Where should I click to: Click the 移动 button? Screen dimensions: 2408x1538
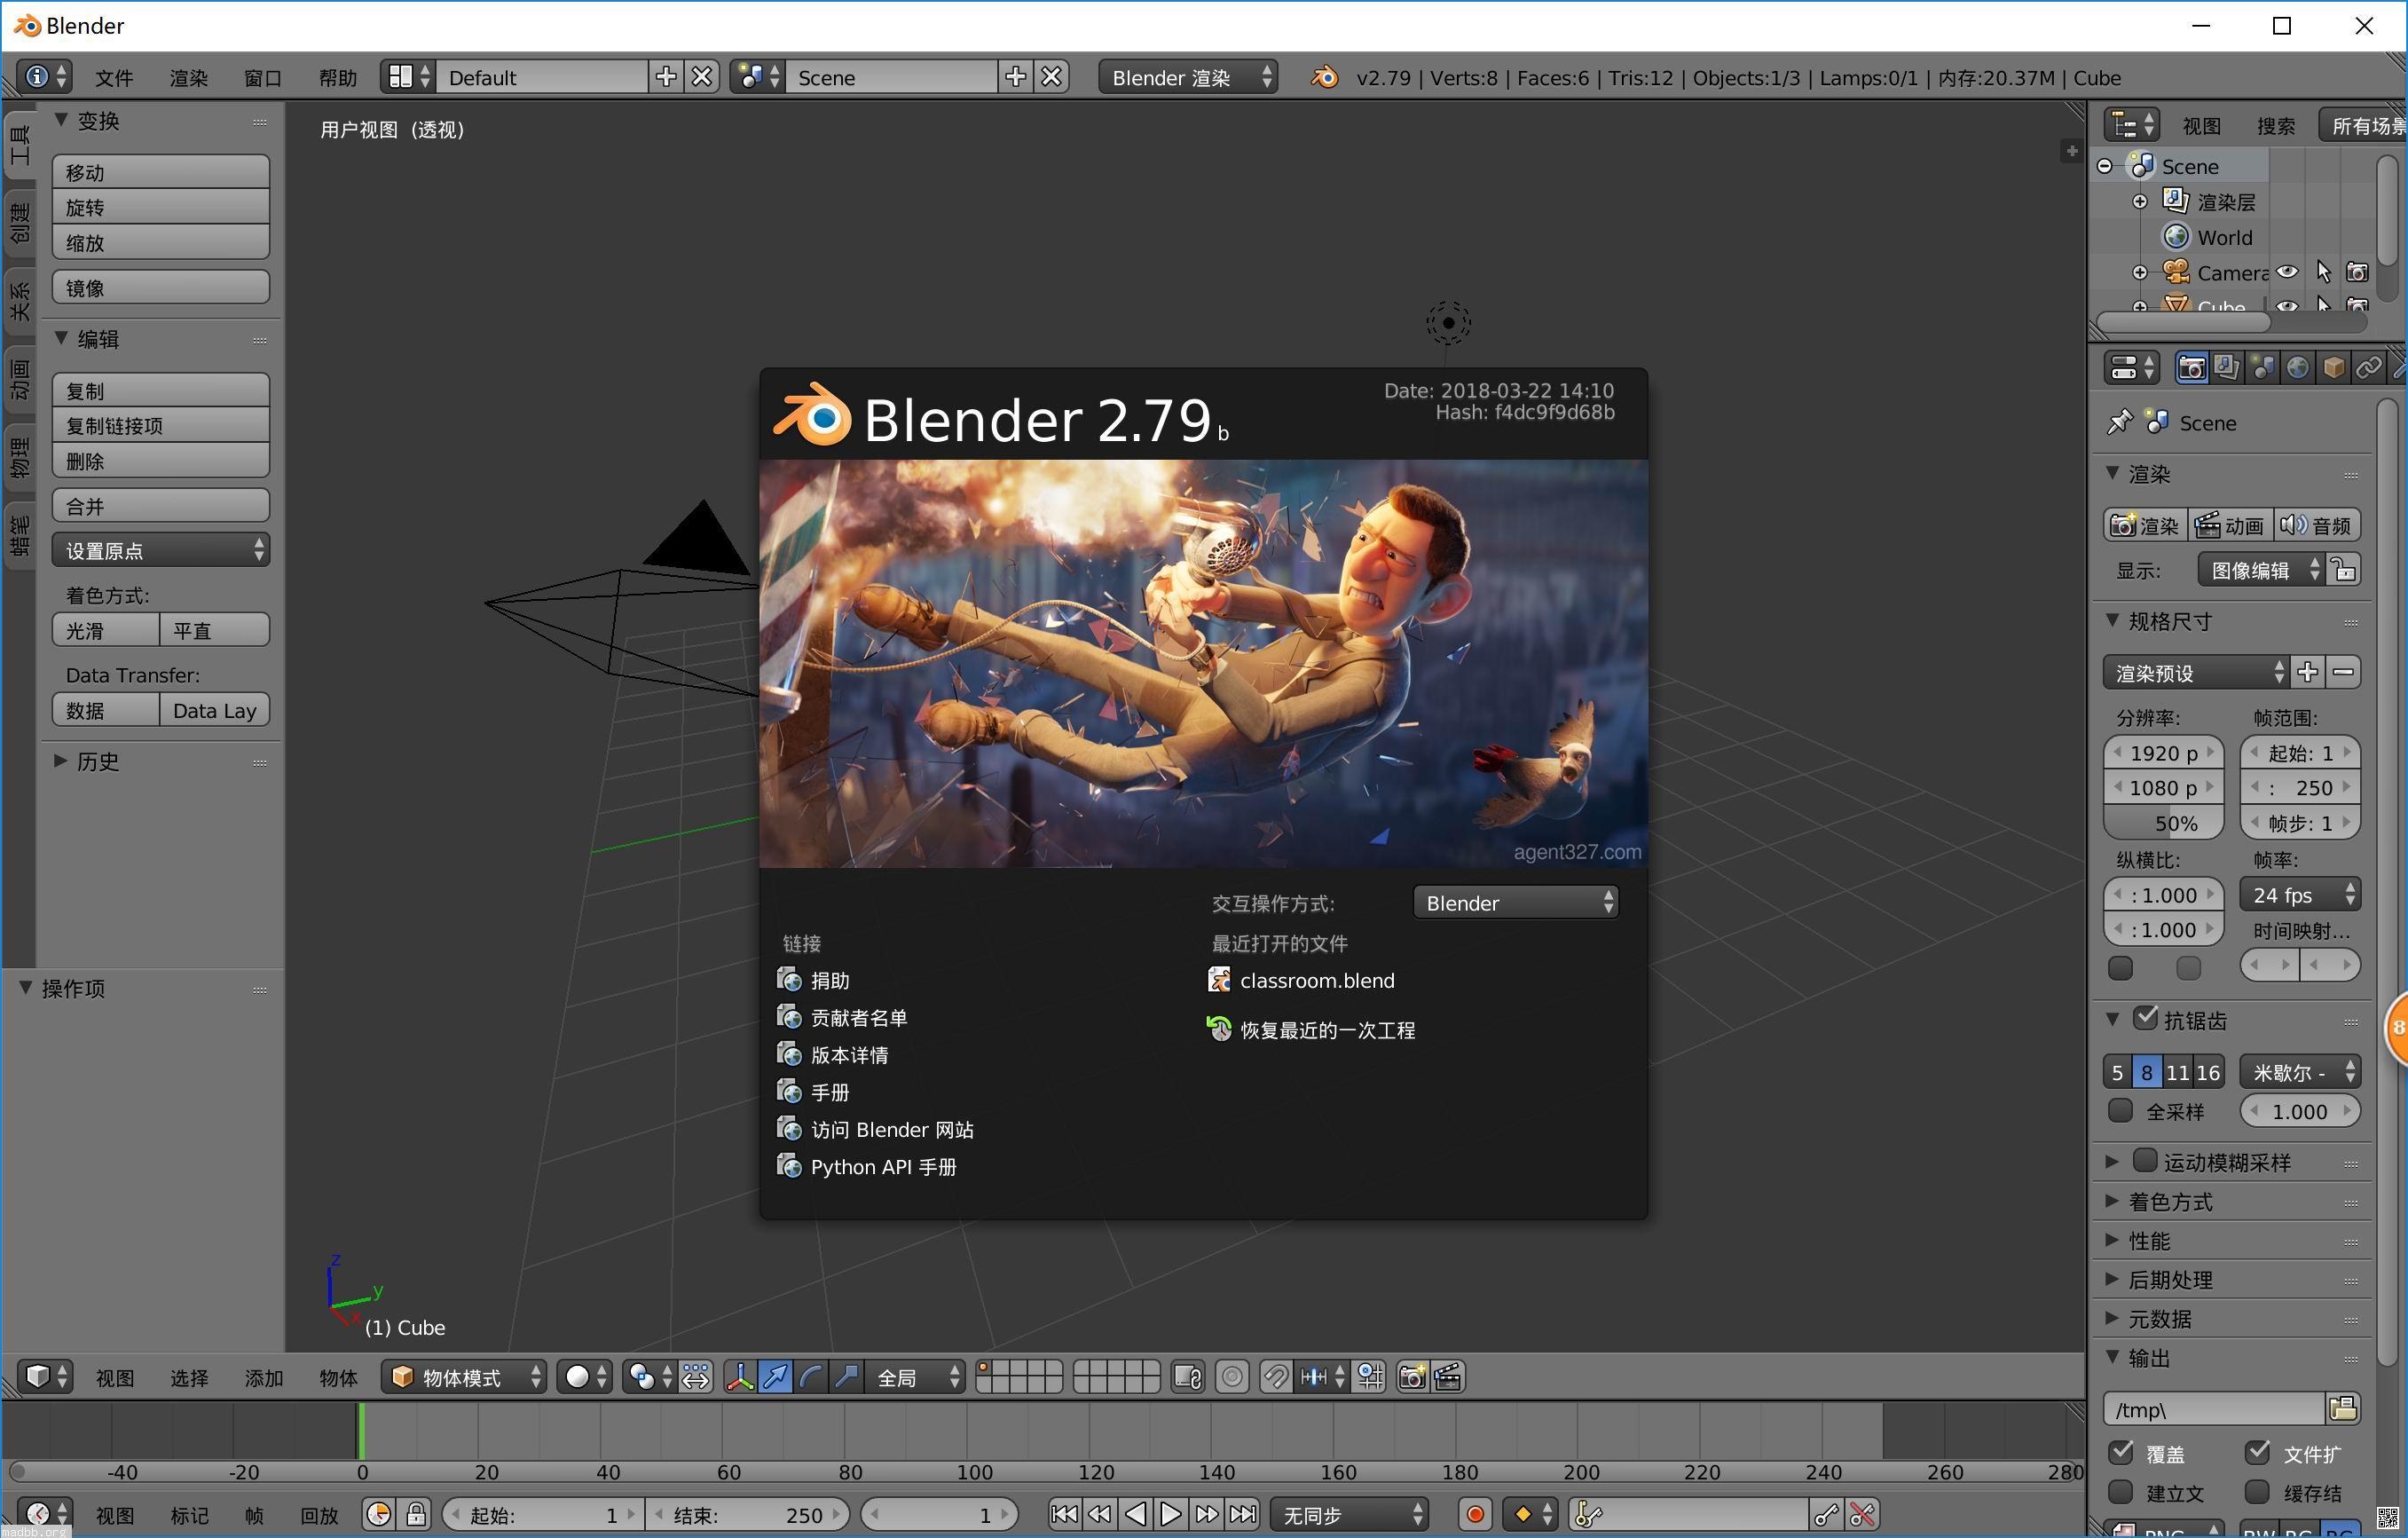(160, 172)
